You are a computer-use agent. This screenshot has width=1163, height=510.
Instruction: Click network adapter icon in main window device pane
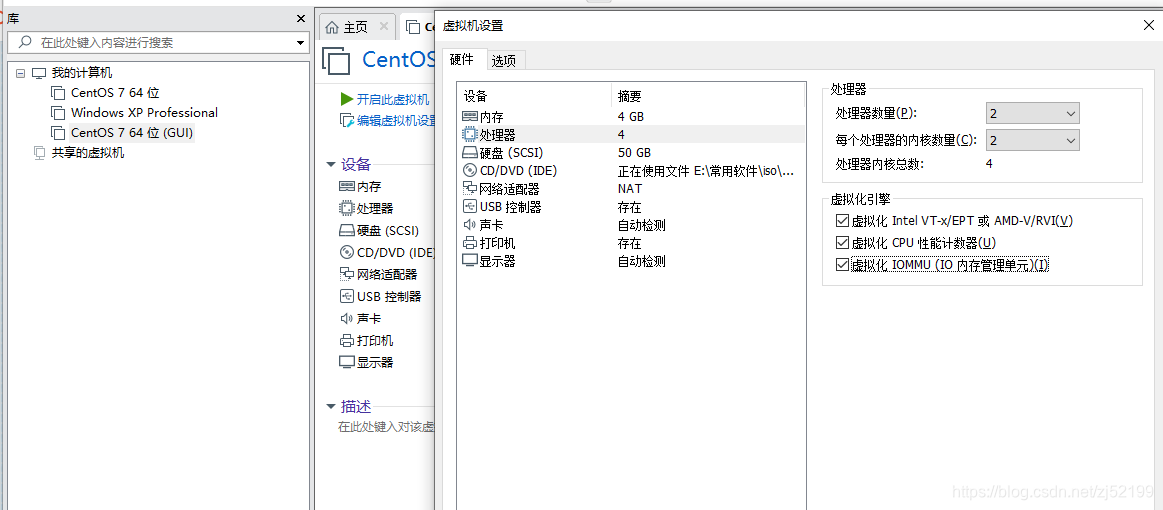346,274
